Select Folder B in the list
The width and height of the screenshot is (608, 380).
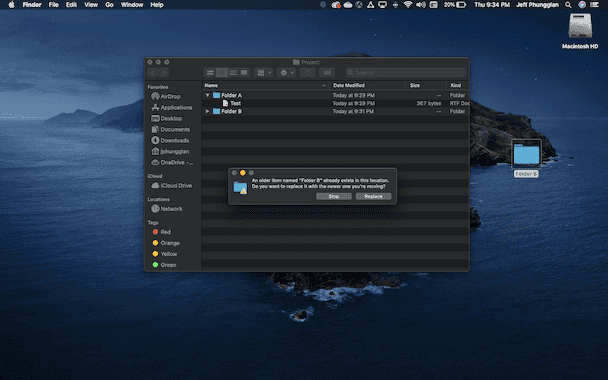click(x=336, y=111)
